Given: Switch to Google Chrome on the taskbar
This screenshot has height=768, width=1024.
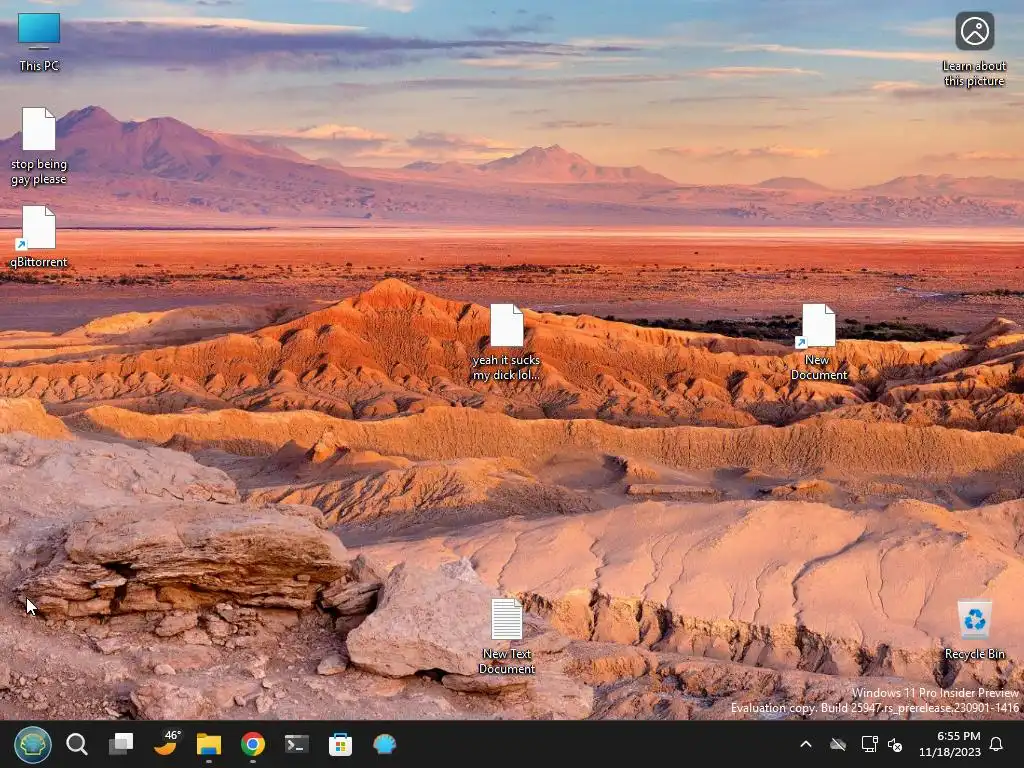Looking at the screenshot, I should click(x=253, y=744).
